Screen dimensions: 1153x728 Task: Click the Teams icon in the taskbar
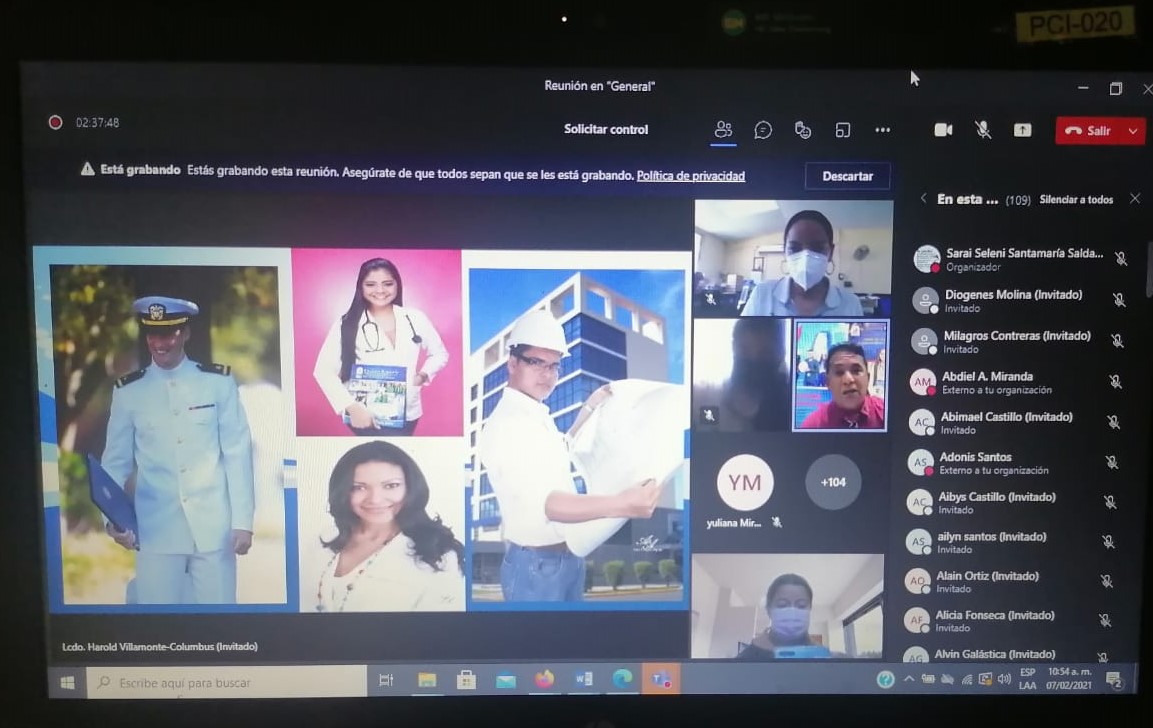[661, 679]
